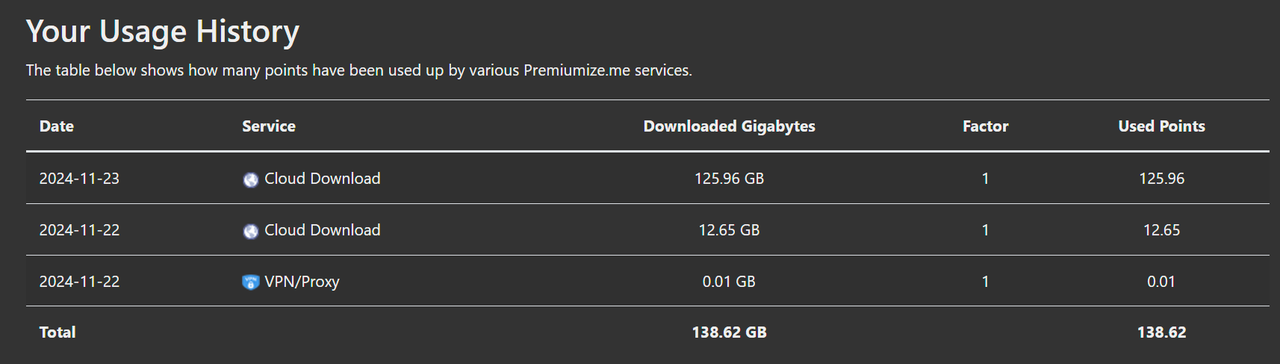Click the 0.01 used points value
This screenshot has width=1280, height=364.
(1161, 282)
